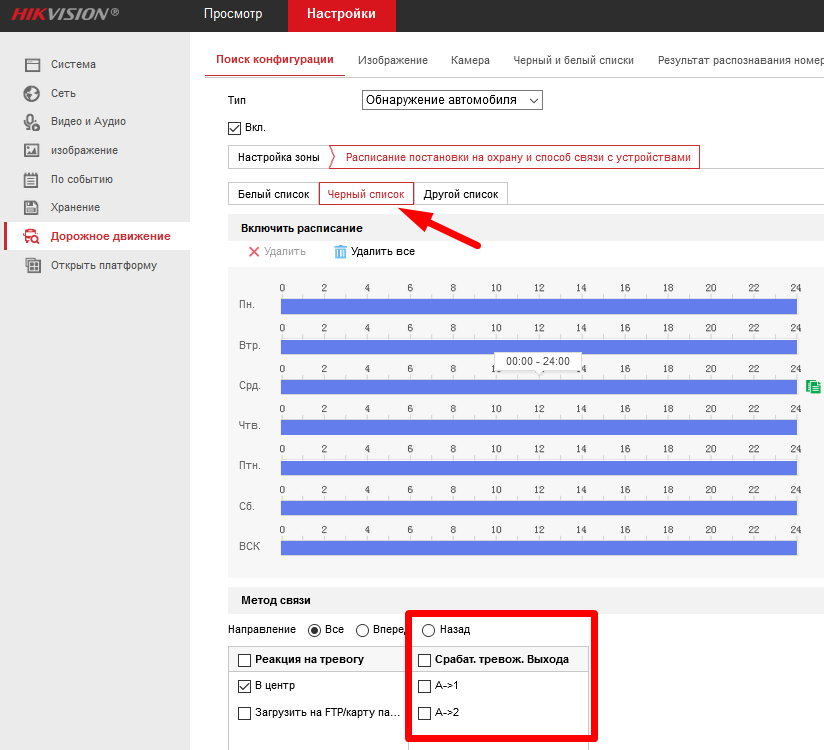Click the 00:00 - 24:00 time tooltip
The image size is (824, 750).
click(x=538, y=362)
